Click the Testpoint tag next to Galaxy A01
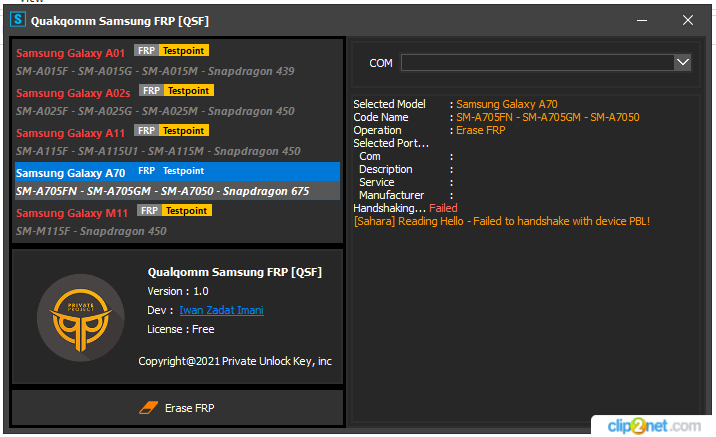 point(184,50)
